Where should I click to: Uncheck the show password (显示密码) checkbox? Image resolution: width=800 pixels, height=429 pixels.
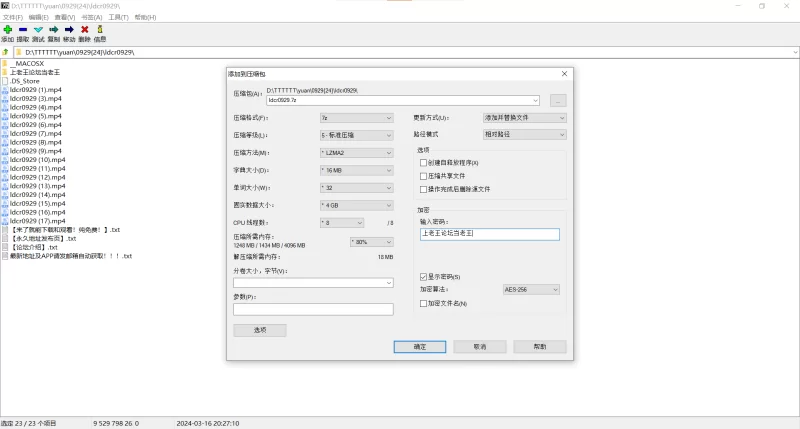(x=424, y=277)
